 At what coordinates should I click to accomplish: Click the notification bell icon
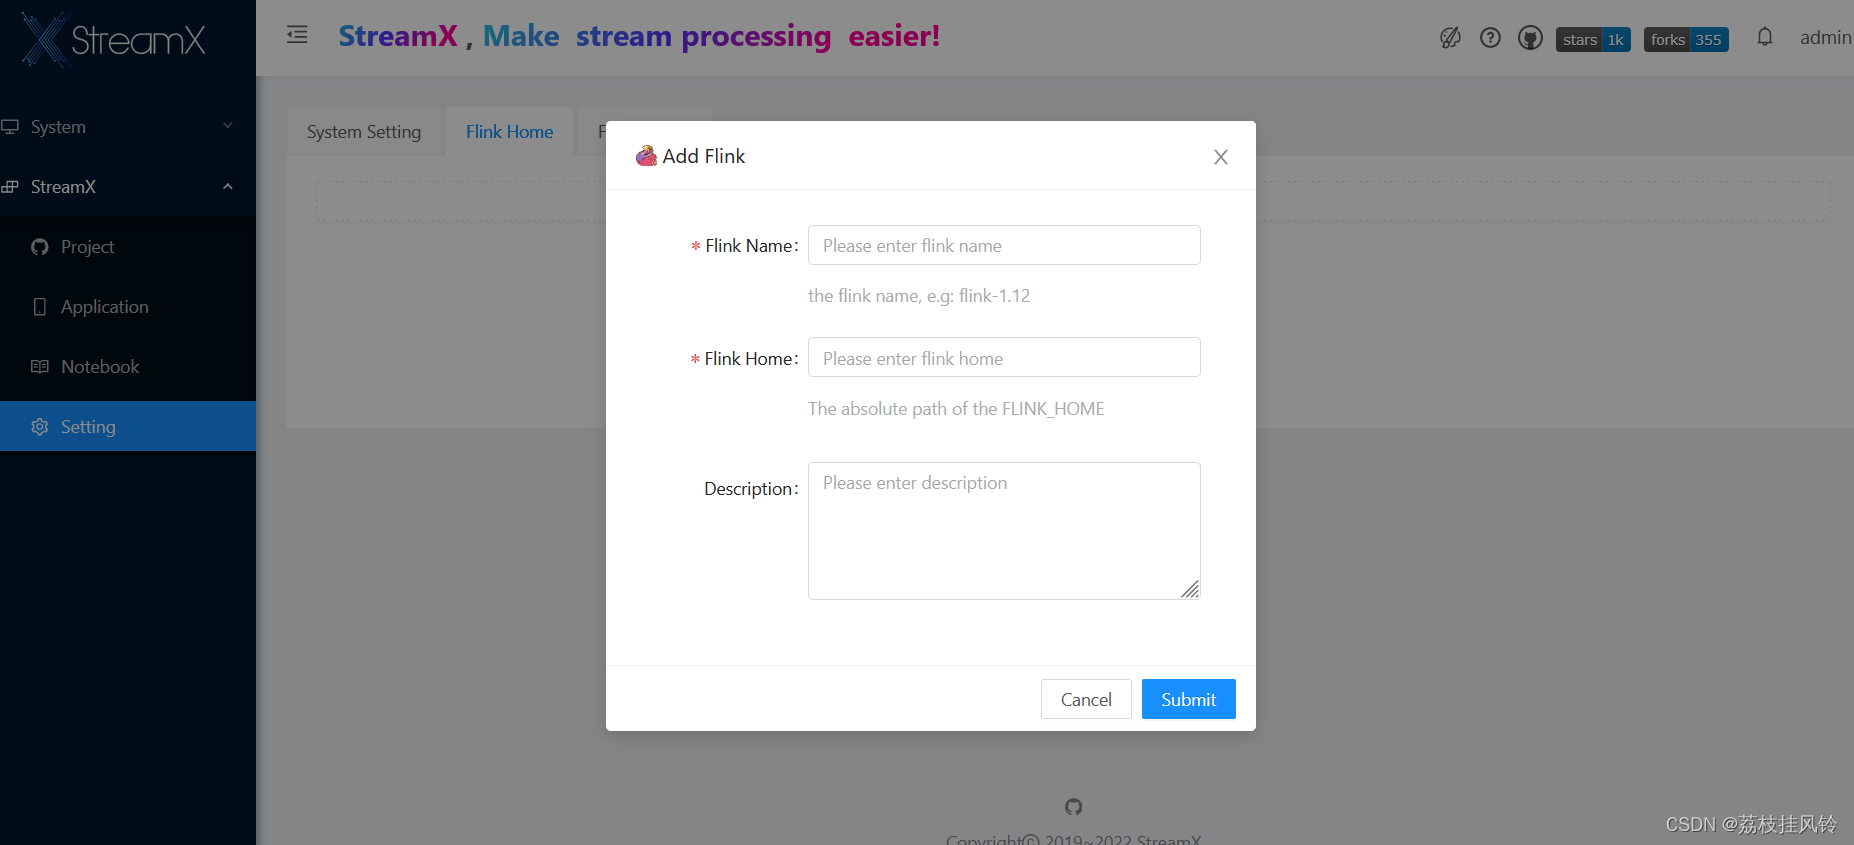1765,37
